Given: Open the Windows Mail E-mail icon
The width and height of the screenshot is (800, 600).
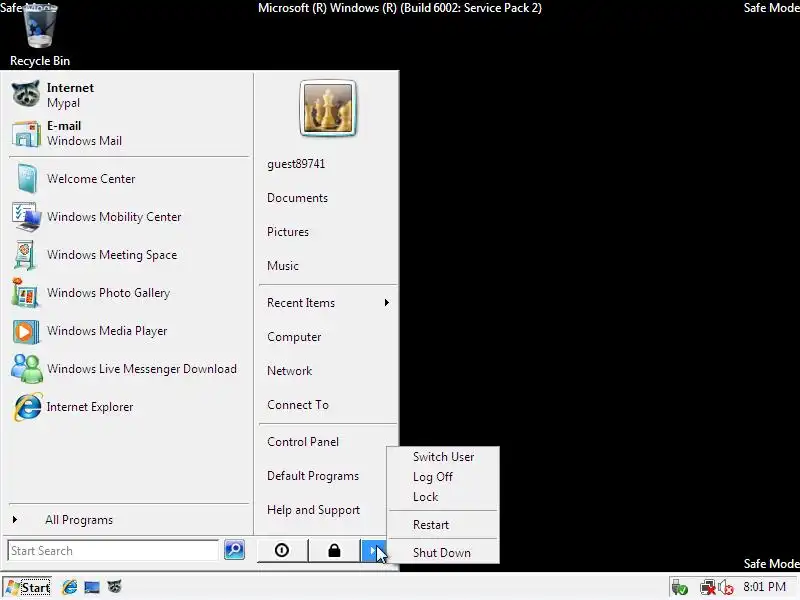Looking at the screenshot, I should pos(26,133).
